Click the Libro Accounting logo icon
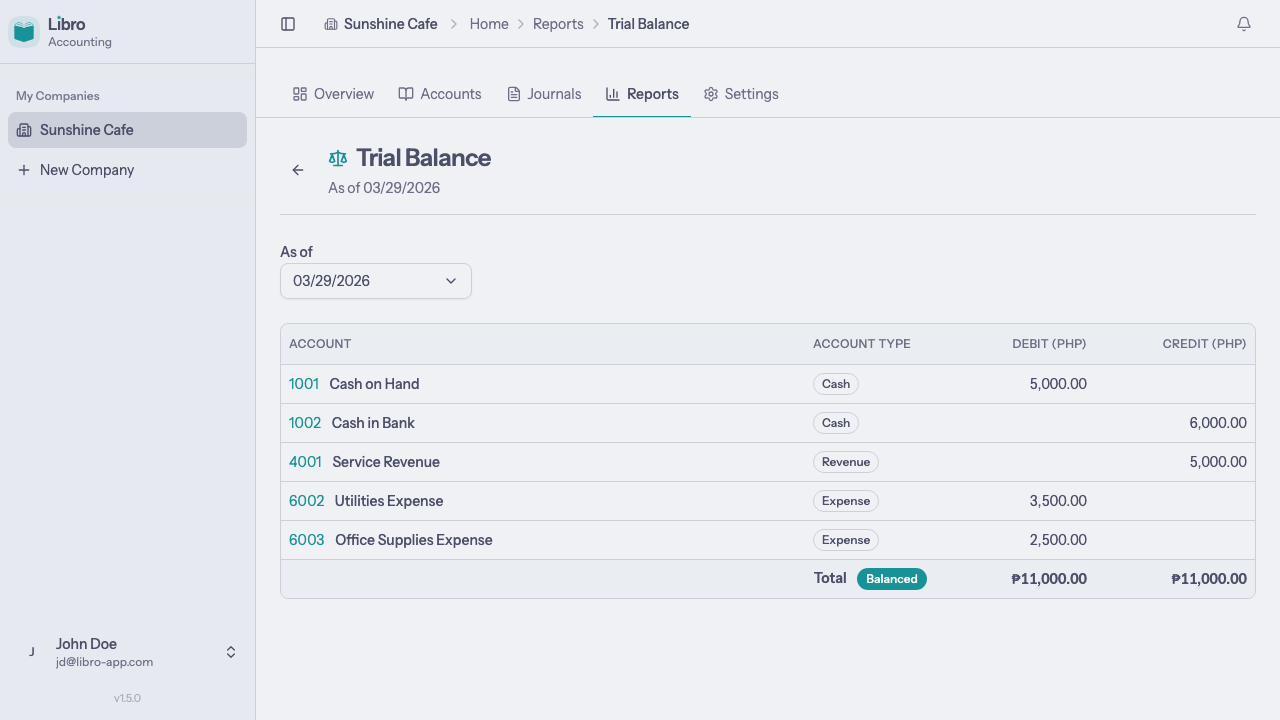 22,31
